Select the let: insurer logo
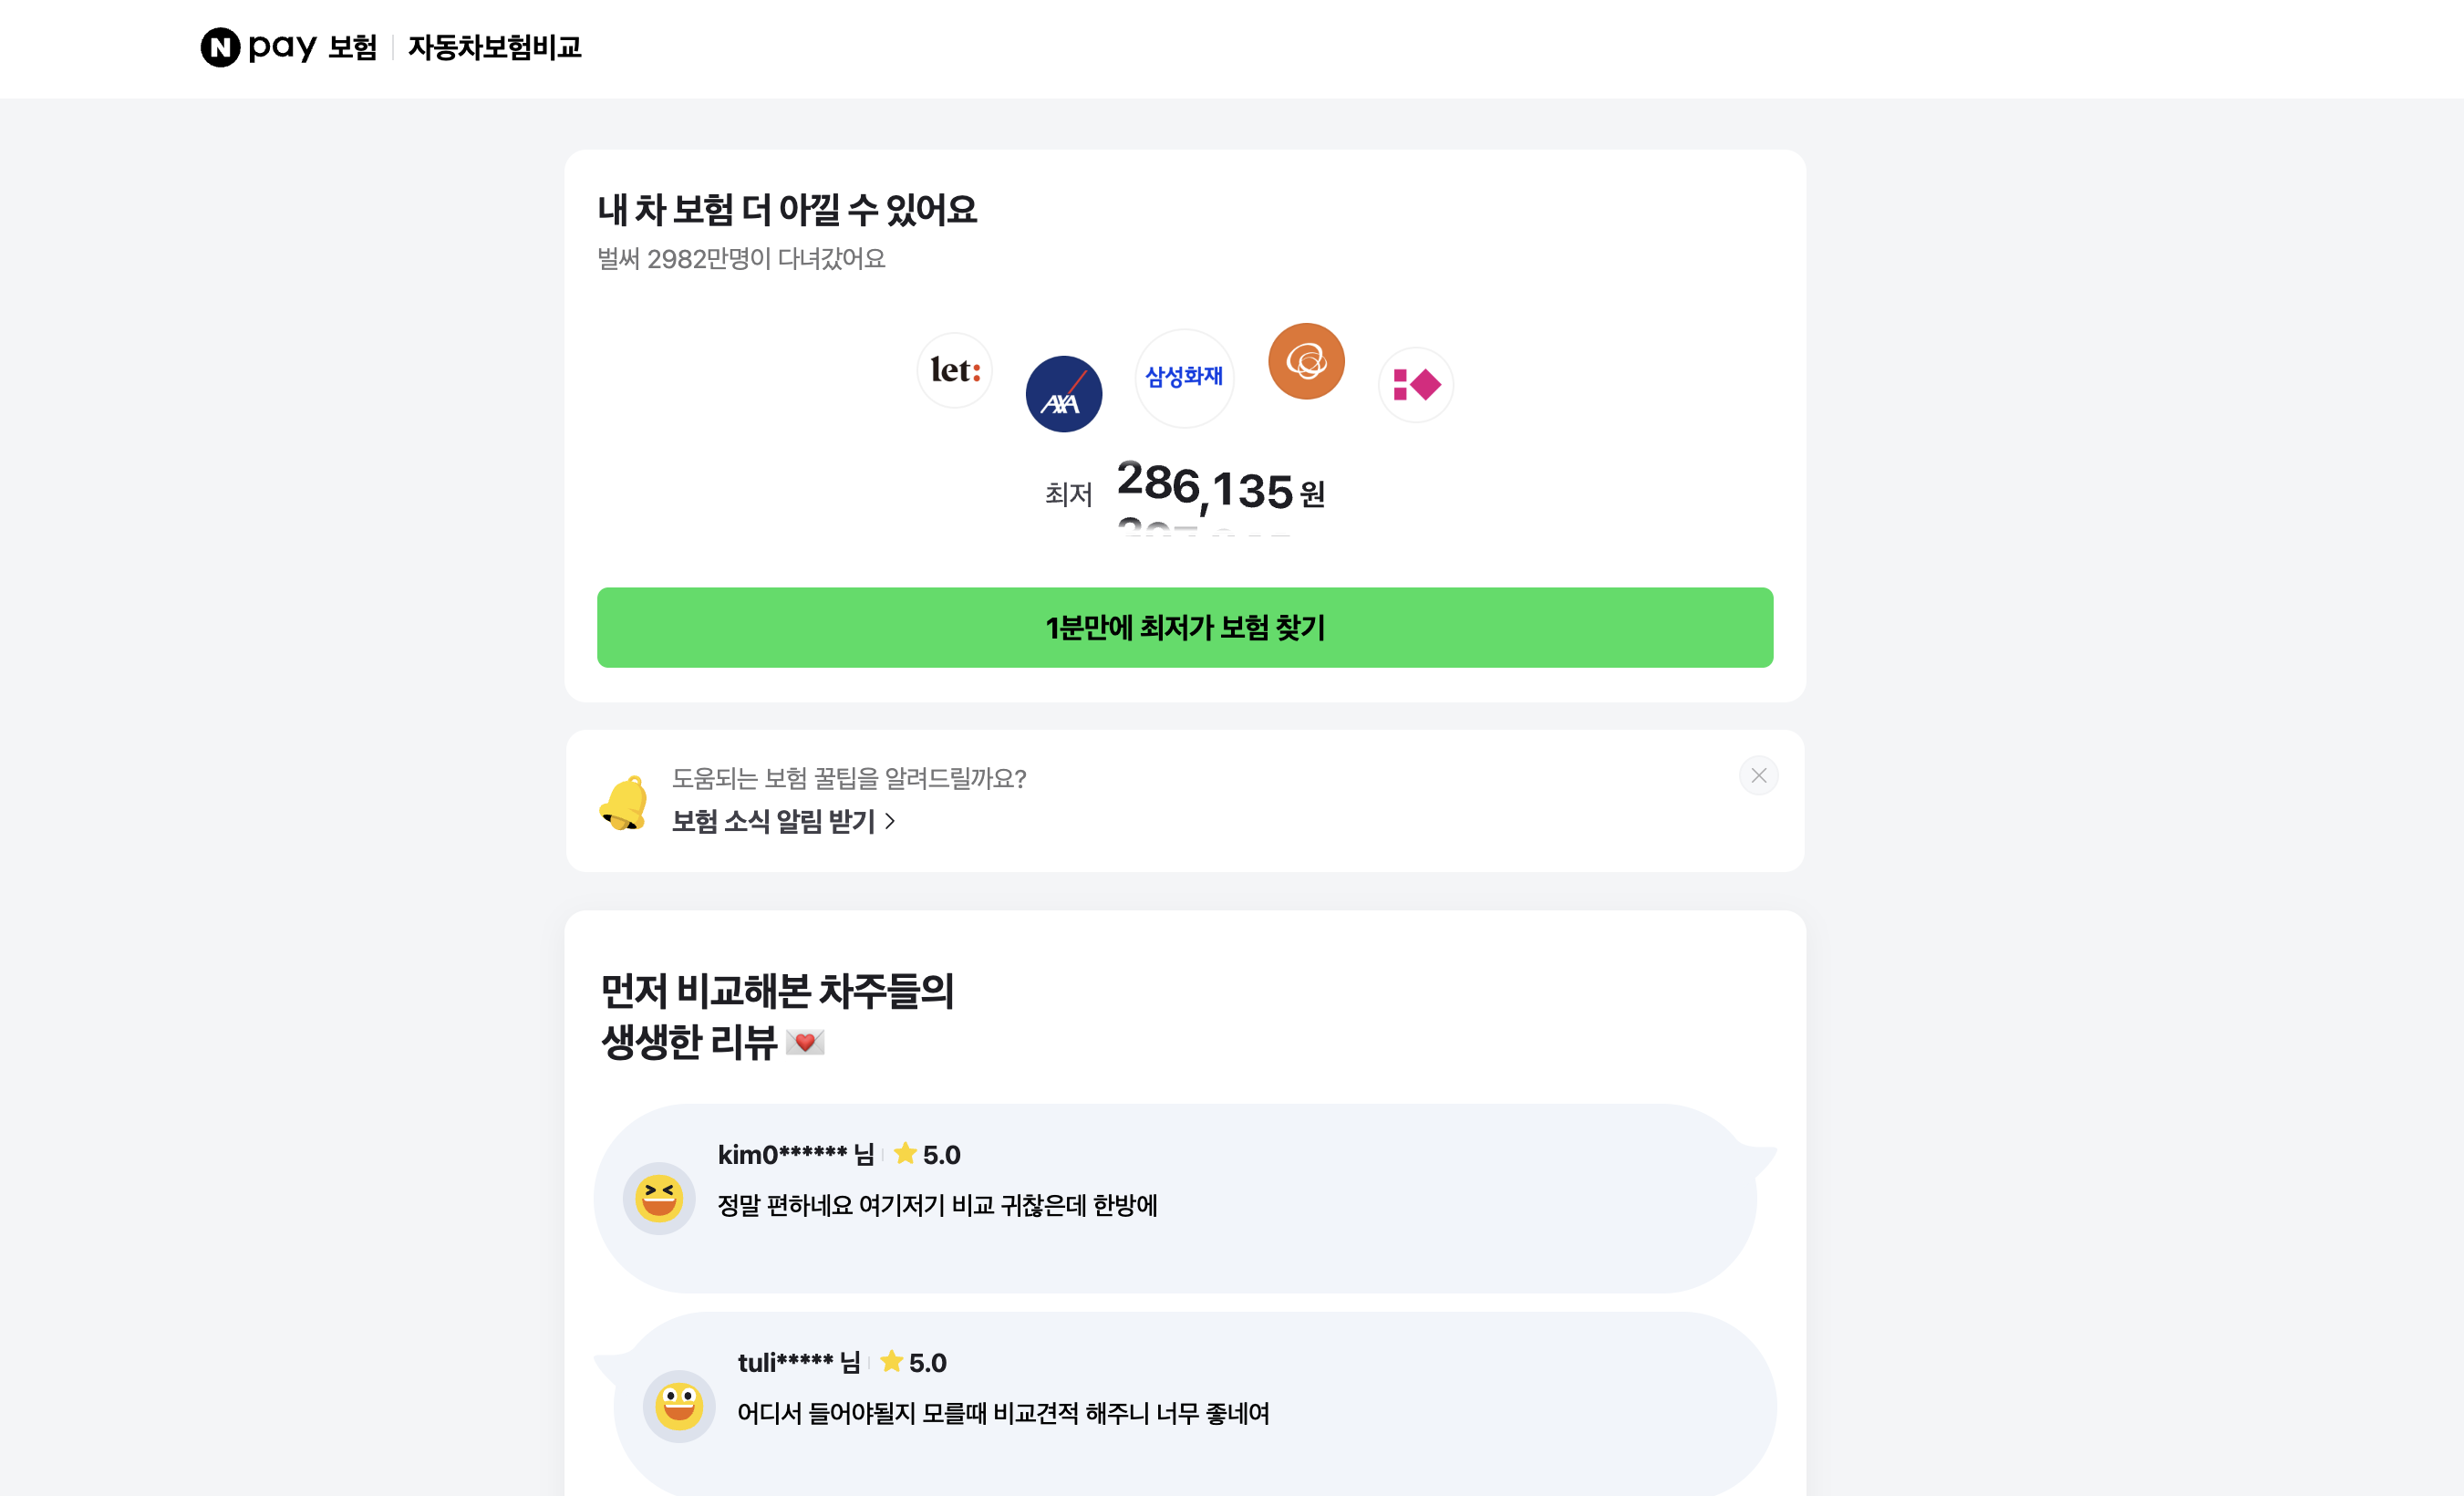The height and width of the screenshot is (1496, 2464). point(954,371)
